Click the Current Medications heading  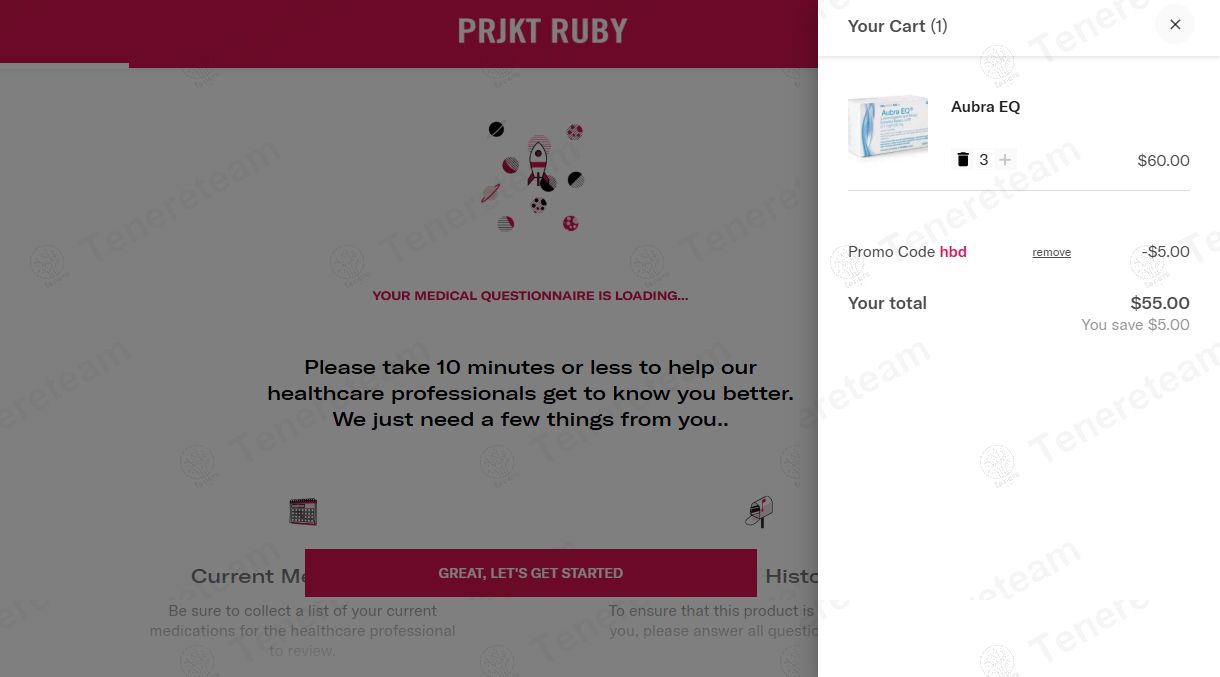tap(247, 577)
